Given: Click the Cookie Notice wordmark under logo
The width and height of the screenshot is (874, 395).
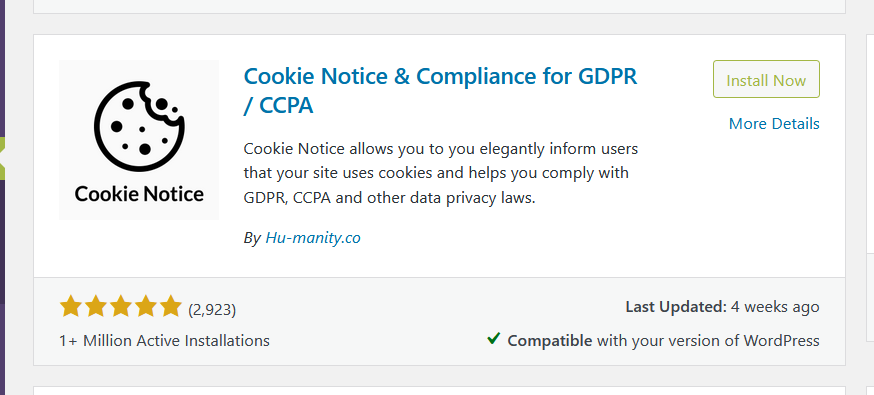Looking at the screenshot, I should pos(139,194).
